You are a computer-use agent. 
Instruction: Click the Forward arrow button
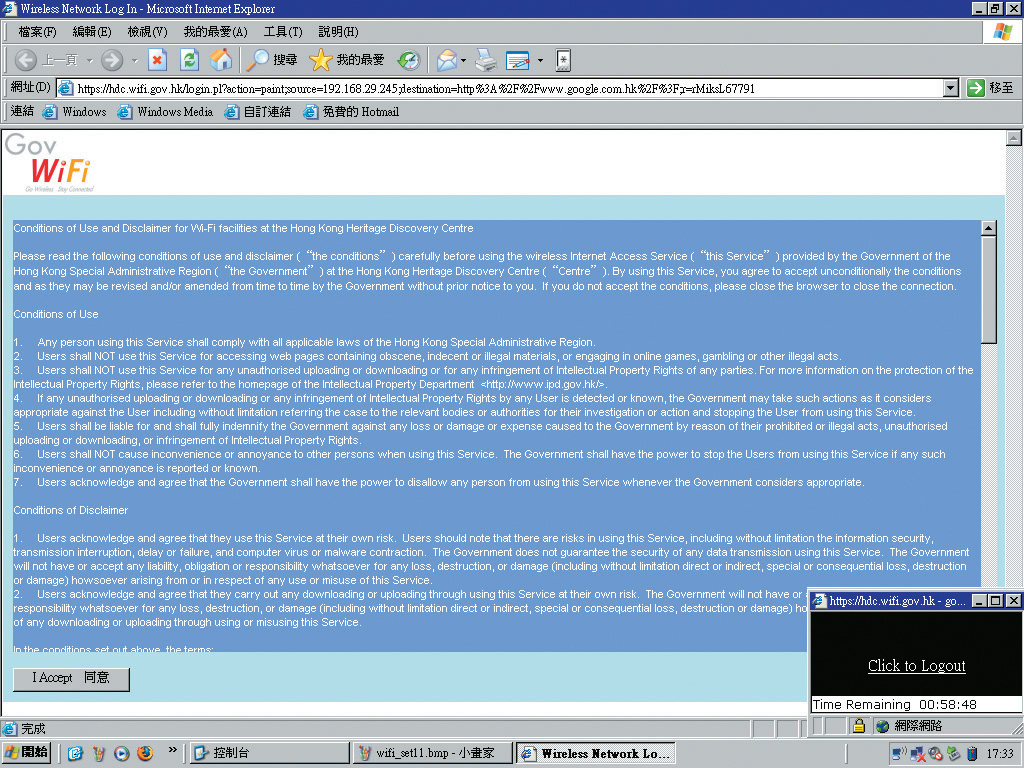(x=112, y=60)
